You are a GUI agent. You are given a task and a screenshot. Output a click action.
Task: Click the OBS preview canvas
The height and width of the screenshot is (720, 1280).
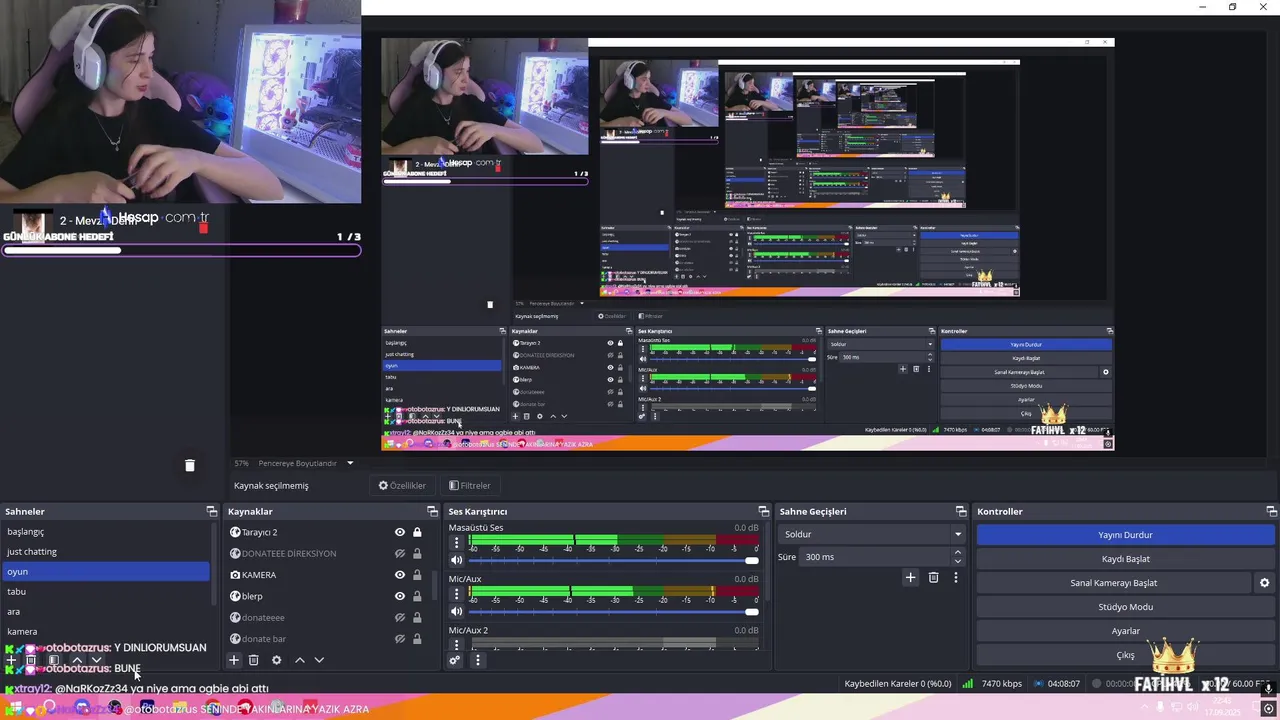747,244
